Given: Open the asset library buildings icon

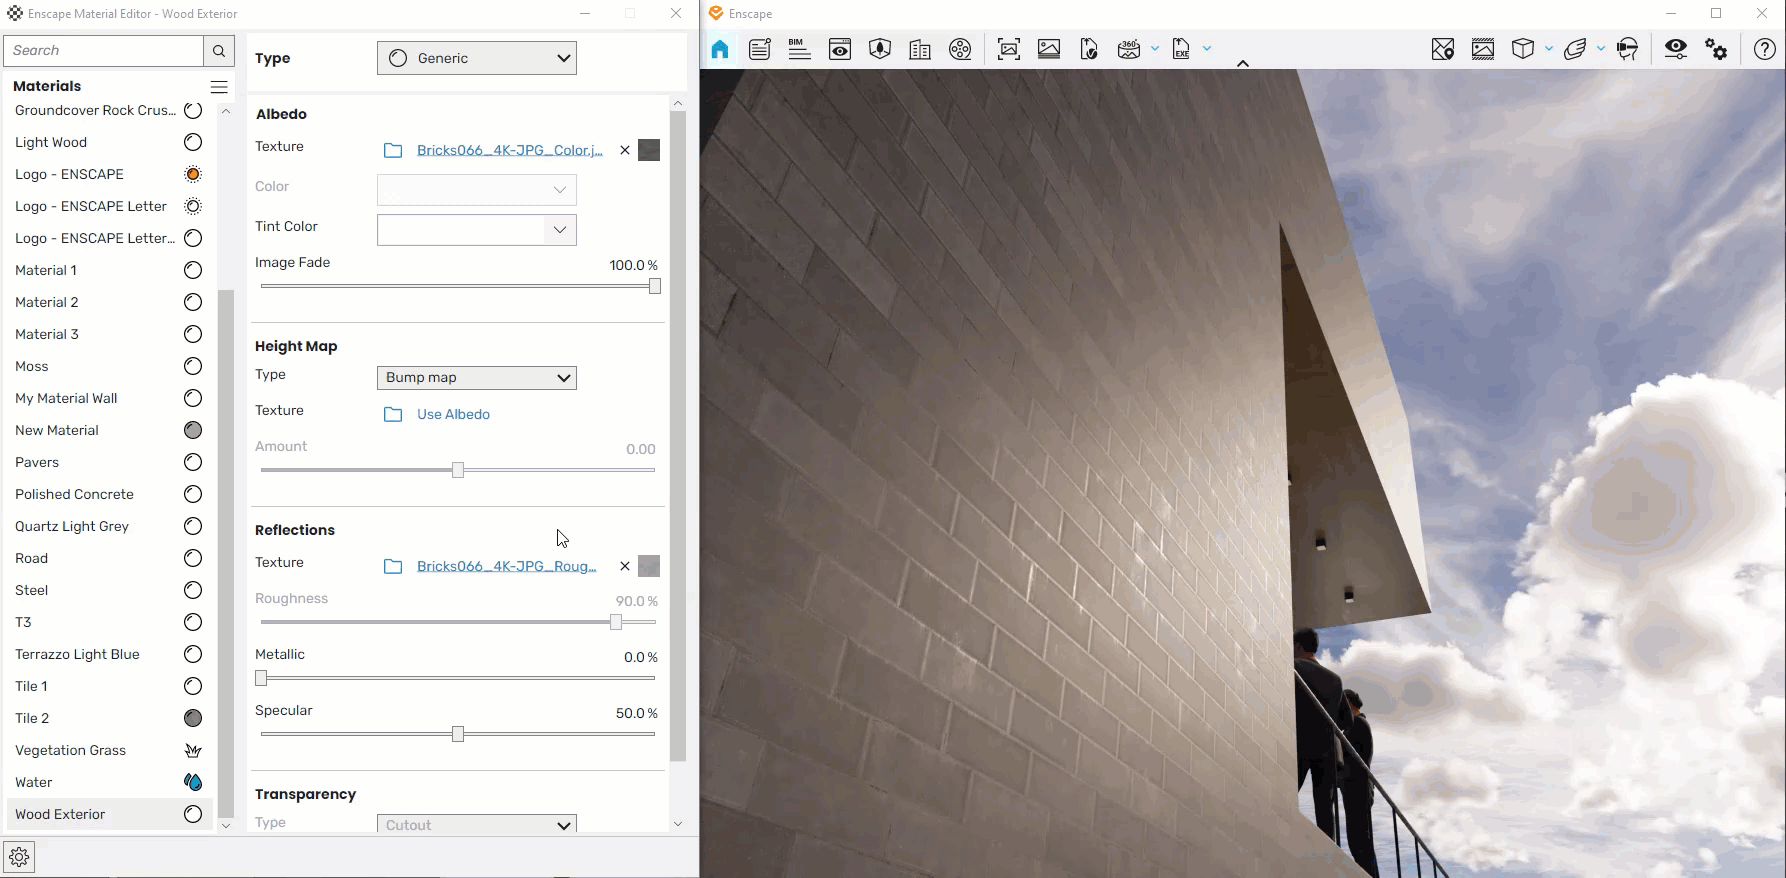Looking at the screenshot, I should 920,49.
